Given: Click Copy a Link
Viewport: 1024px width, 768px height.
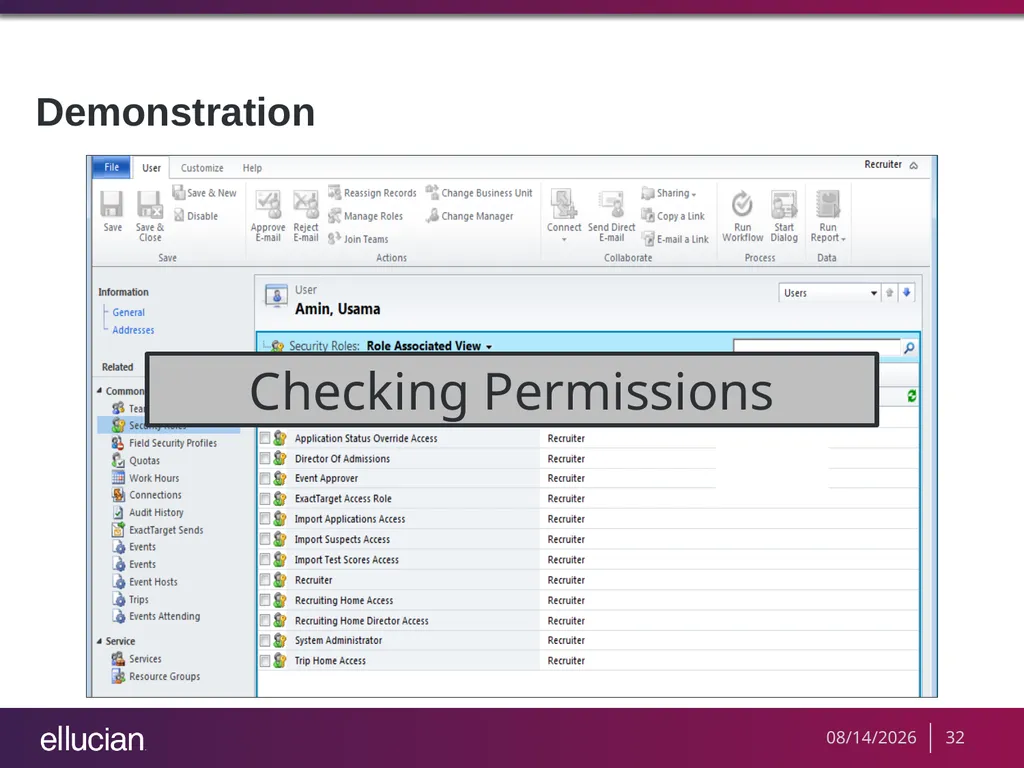Looking at the screenshot, I should pyautogui.click(x=673, y=216).
